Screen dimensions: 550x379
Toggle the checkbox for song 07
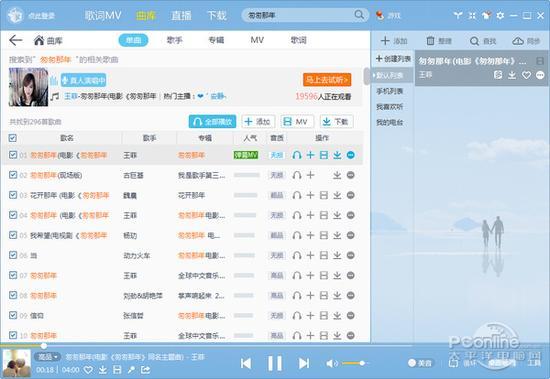point(13,275)
